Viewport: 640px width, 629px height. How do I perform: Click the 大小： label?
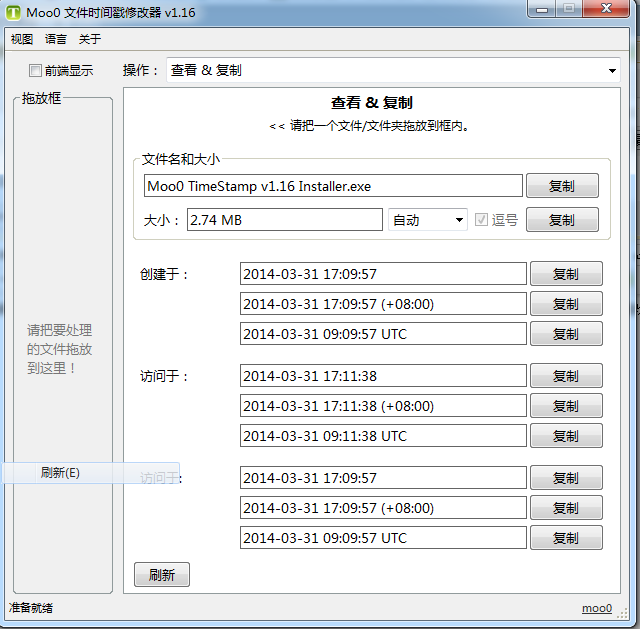[162, 220]
